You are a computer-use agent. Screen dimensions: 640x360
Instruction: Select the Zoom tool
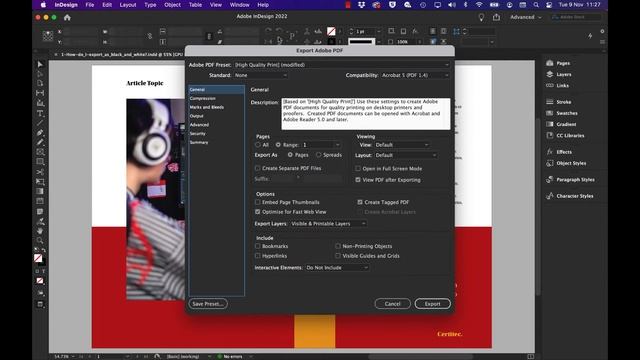(x=40, y=241)
